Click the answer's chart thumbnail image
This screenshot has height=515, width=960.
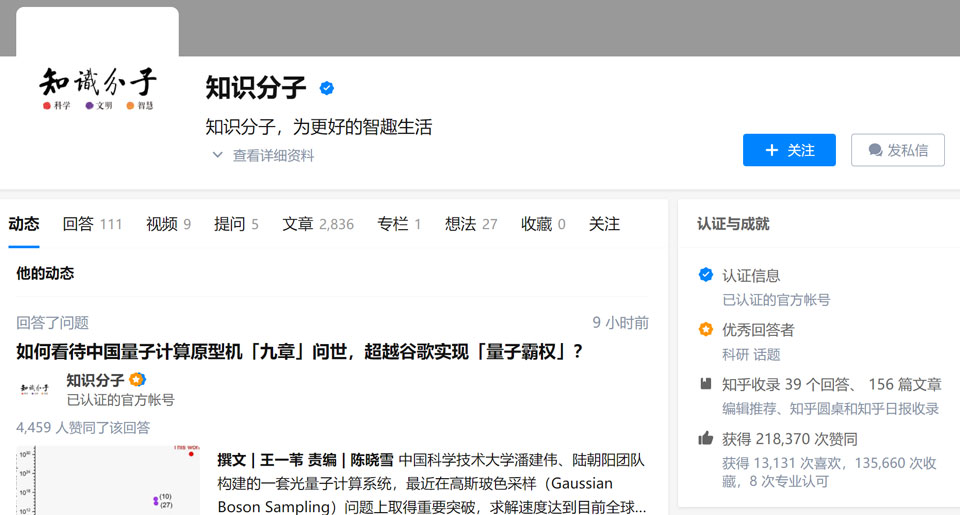[108, 481]
